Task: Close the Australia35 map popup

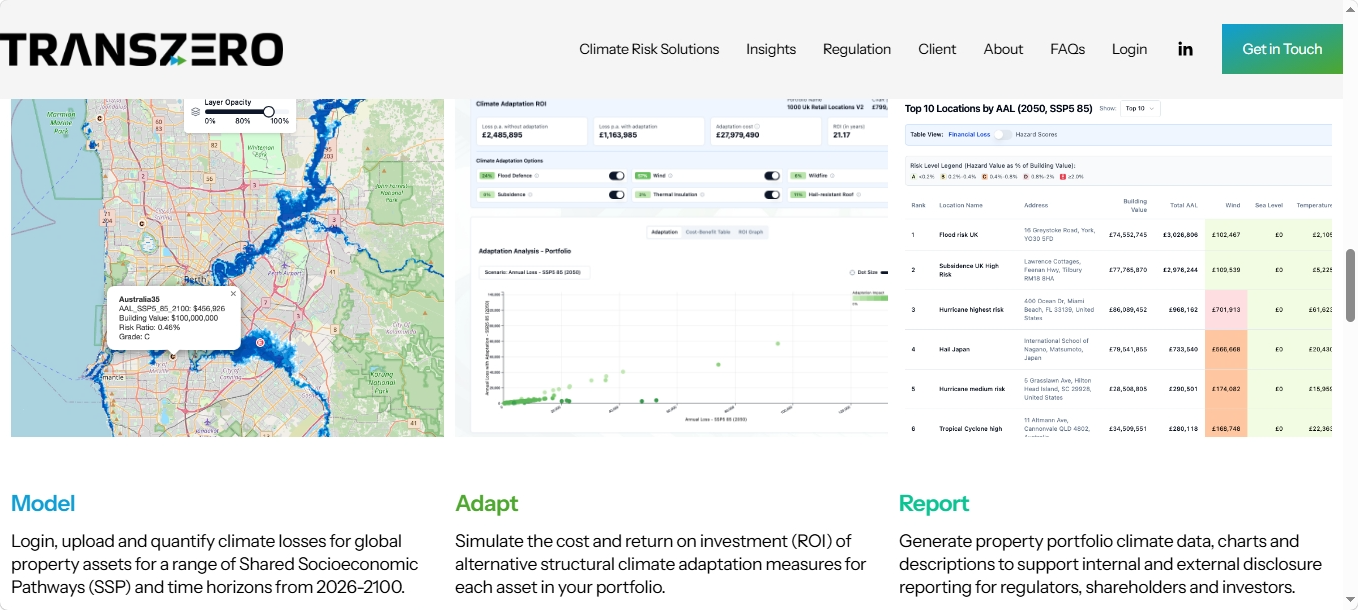Action: click(x=233, y=294)
